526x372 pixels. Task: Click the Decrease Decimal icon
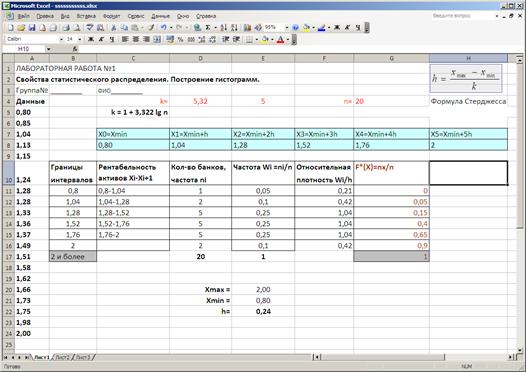click(x=213, y=40)
